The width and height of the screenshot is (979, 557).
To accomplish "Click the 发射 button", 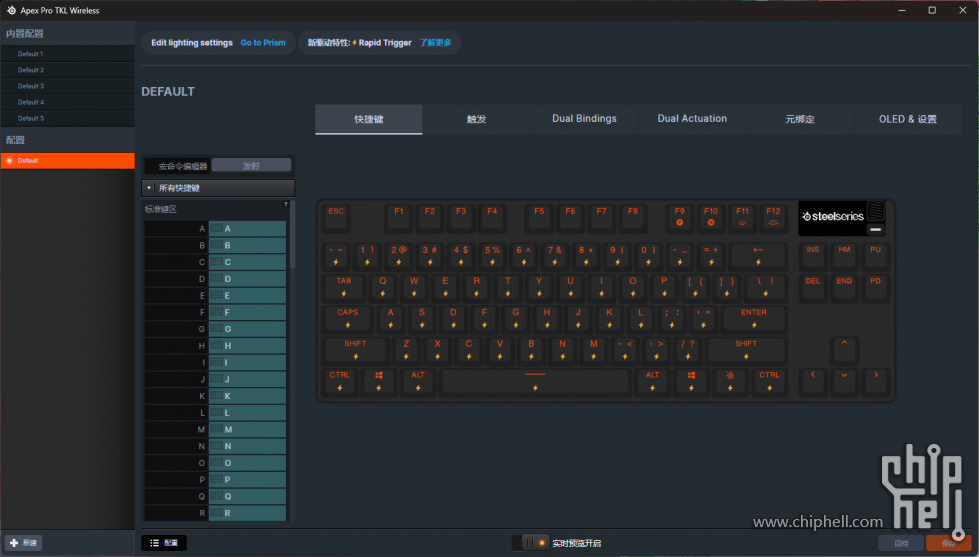I will pos(251,165).
